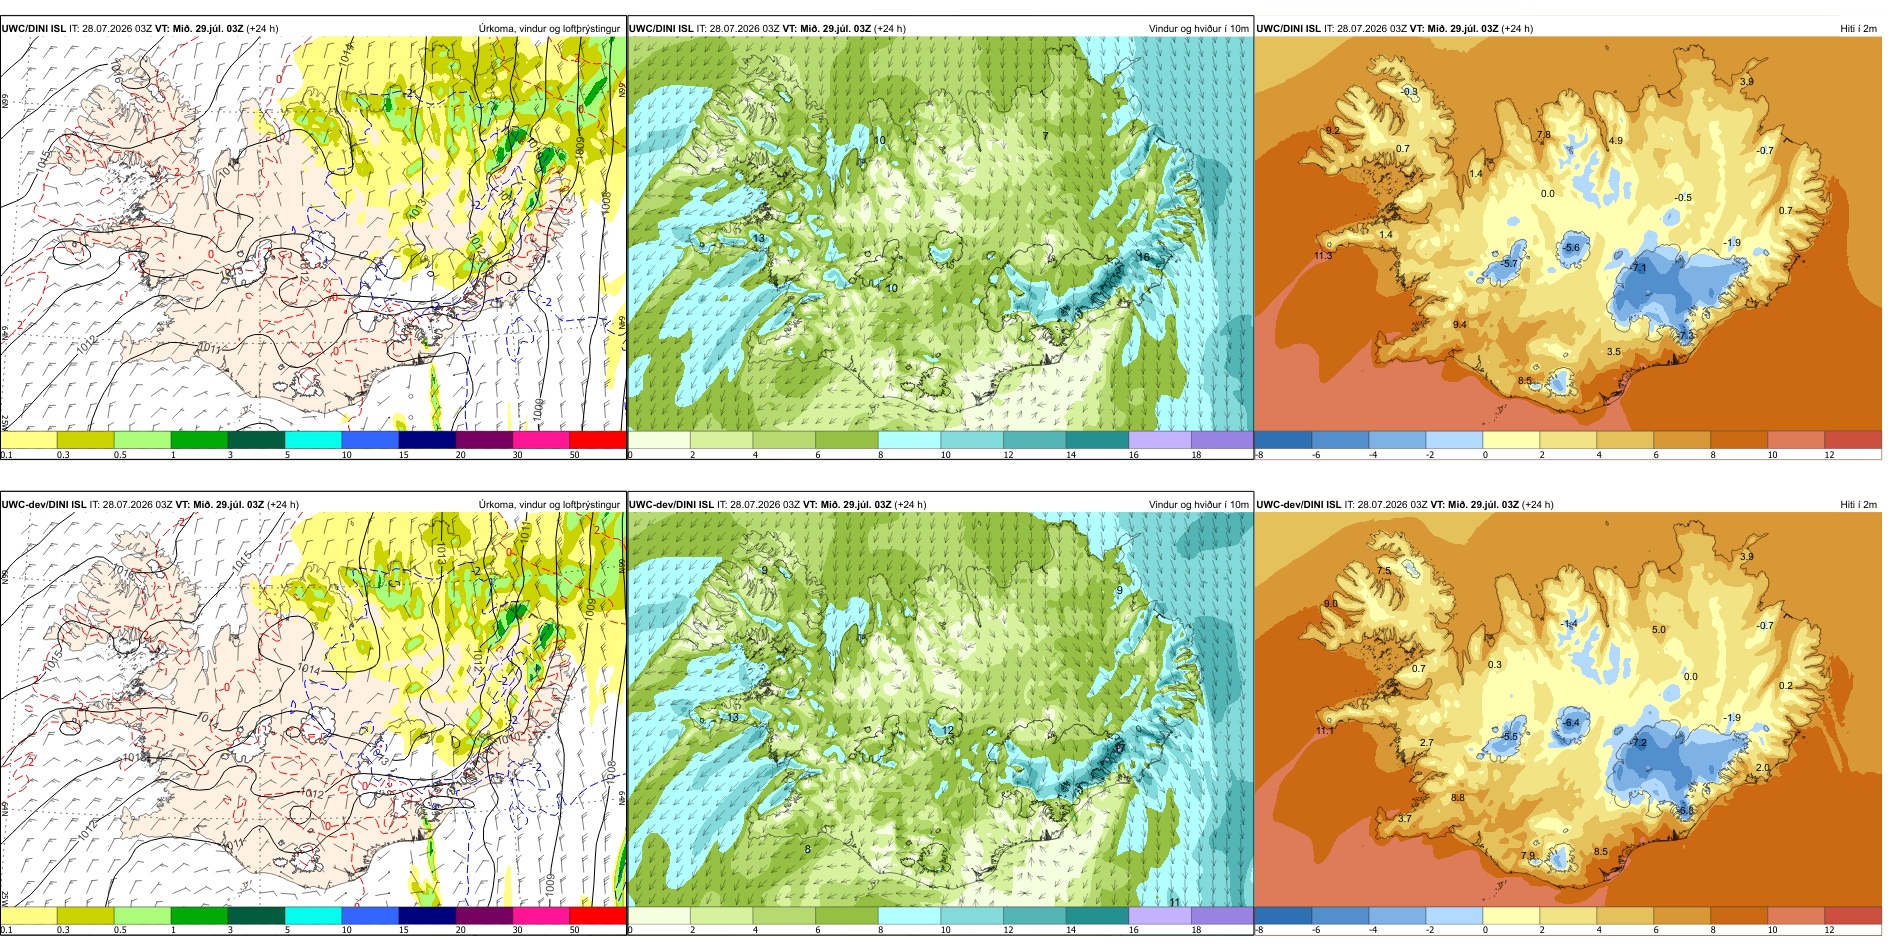Click the 11.3 temperature label on the UWC/DINI map
Viewport: 1900px width, 950px height.
coord(1322,256)
